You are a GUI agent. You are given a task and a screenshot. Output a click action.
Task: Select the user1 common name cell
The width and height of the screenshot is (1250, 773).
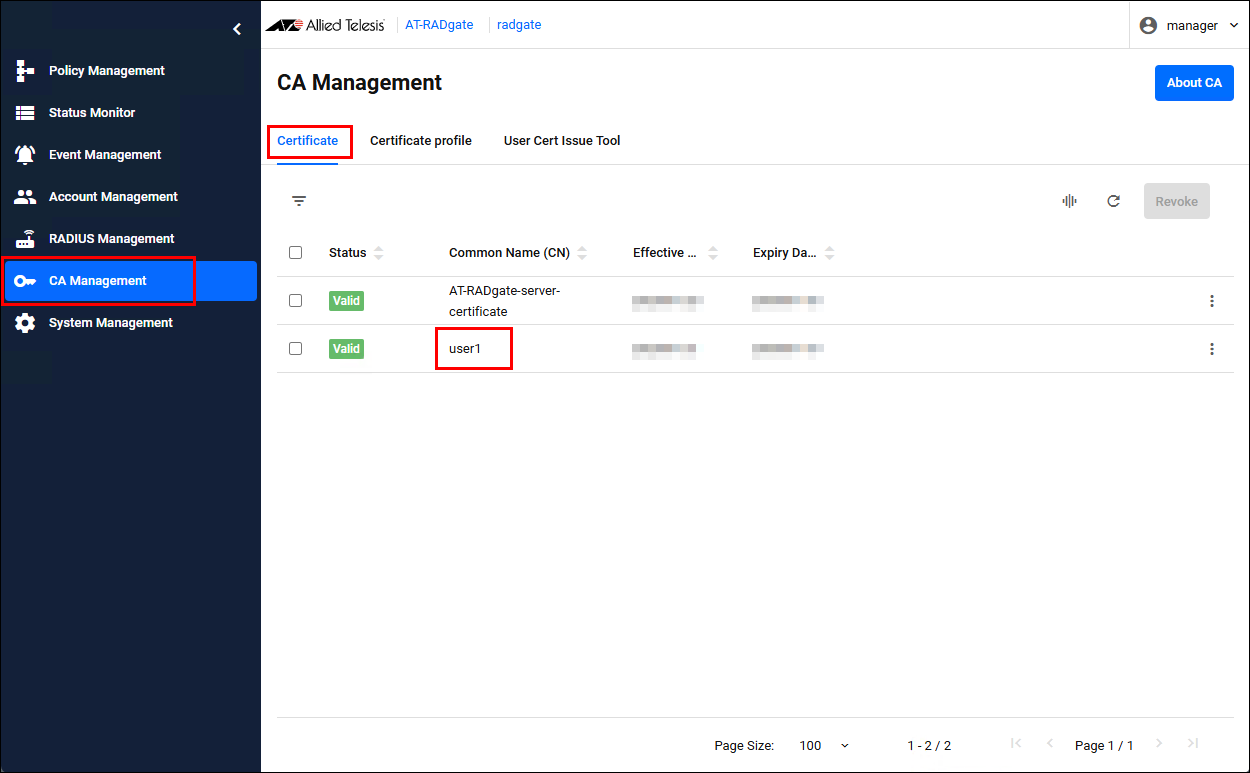coord(465,349)
